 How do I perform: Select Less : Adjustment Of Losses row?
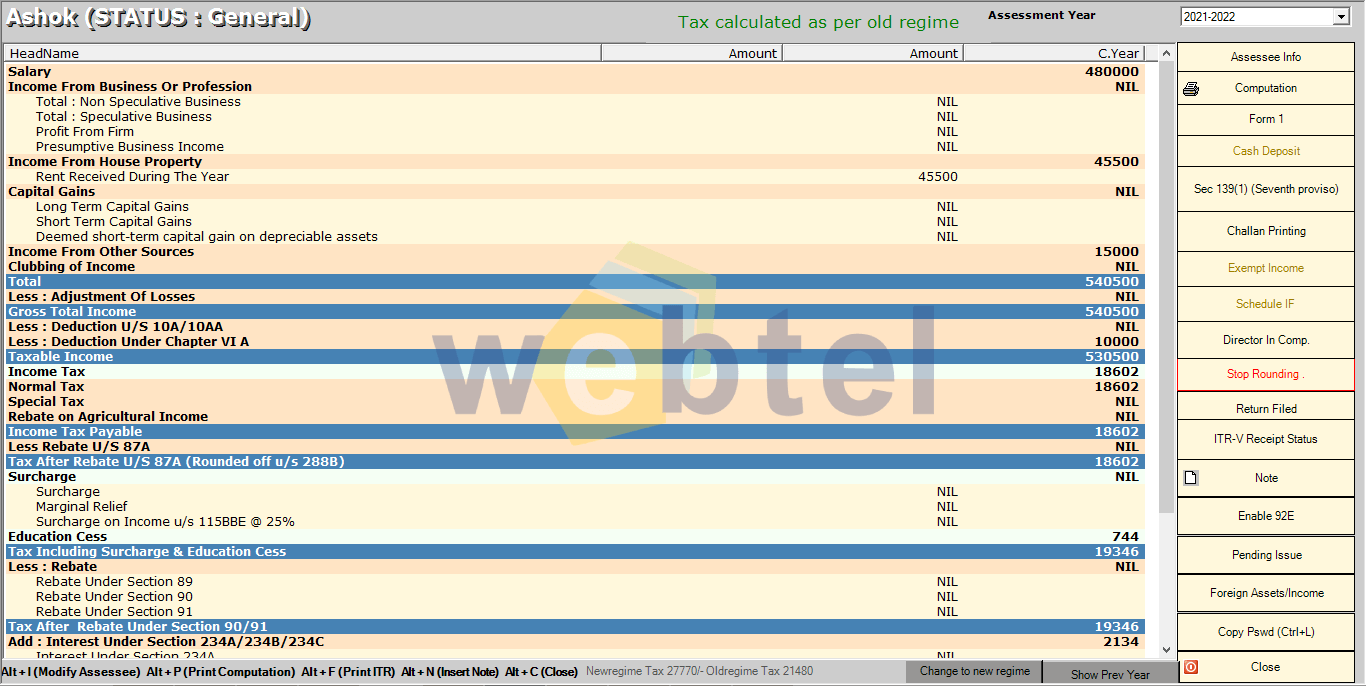(x=575, y=297)
